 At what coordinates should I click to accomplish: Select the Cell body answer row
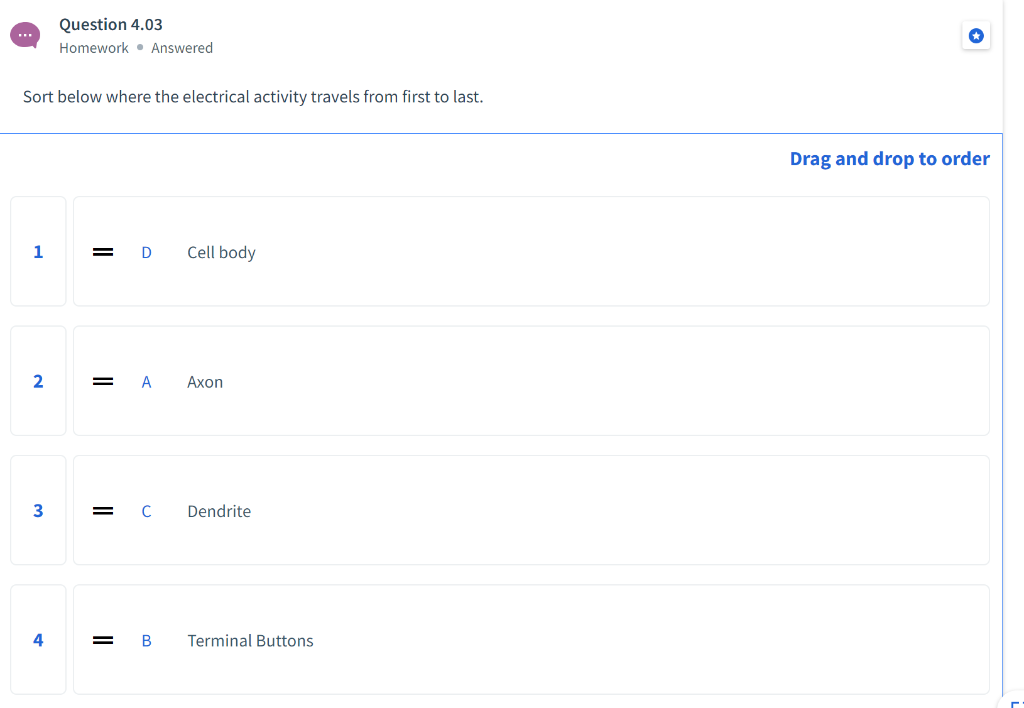[530, 251]
